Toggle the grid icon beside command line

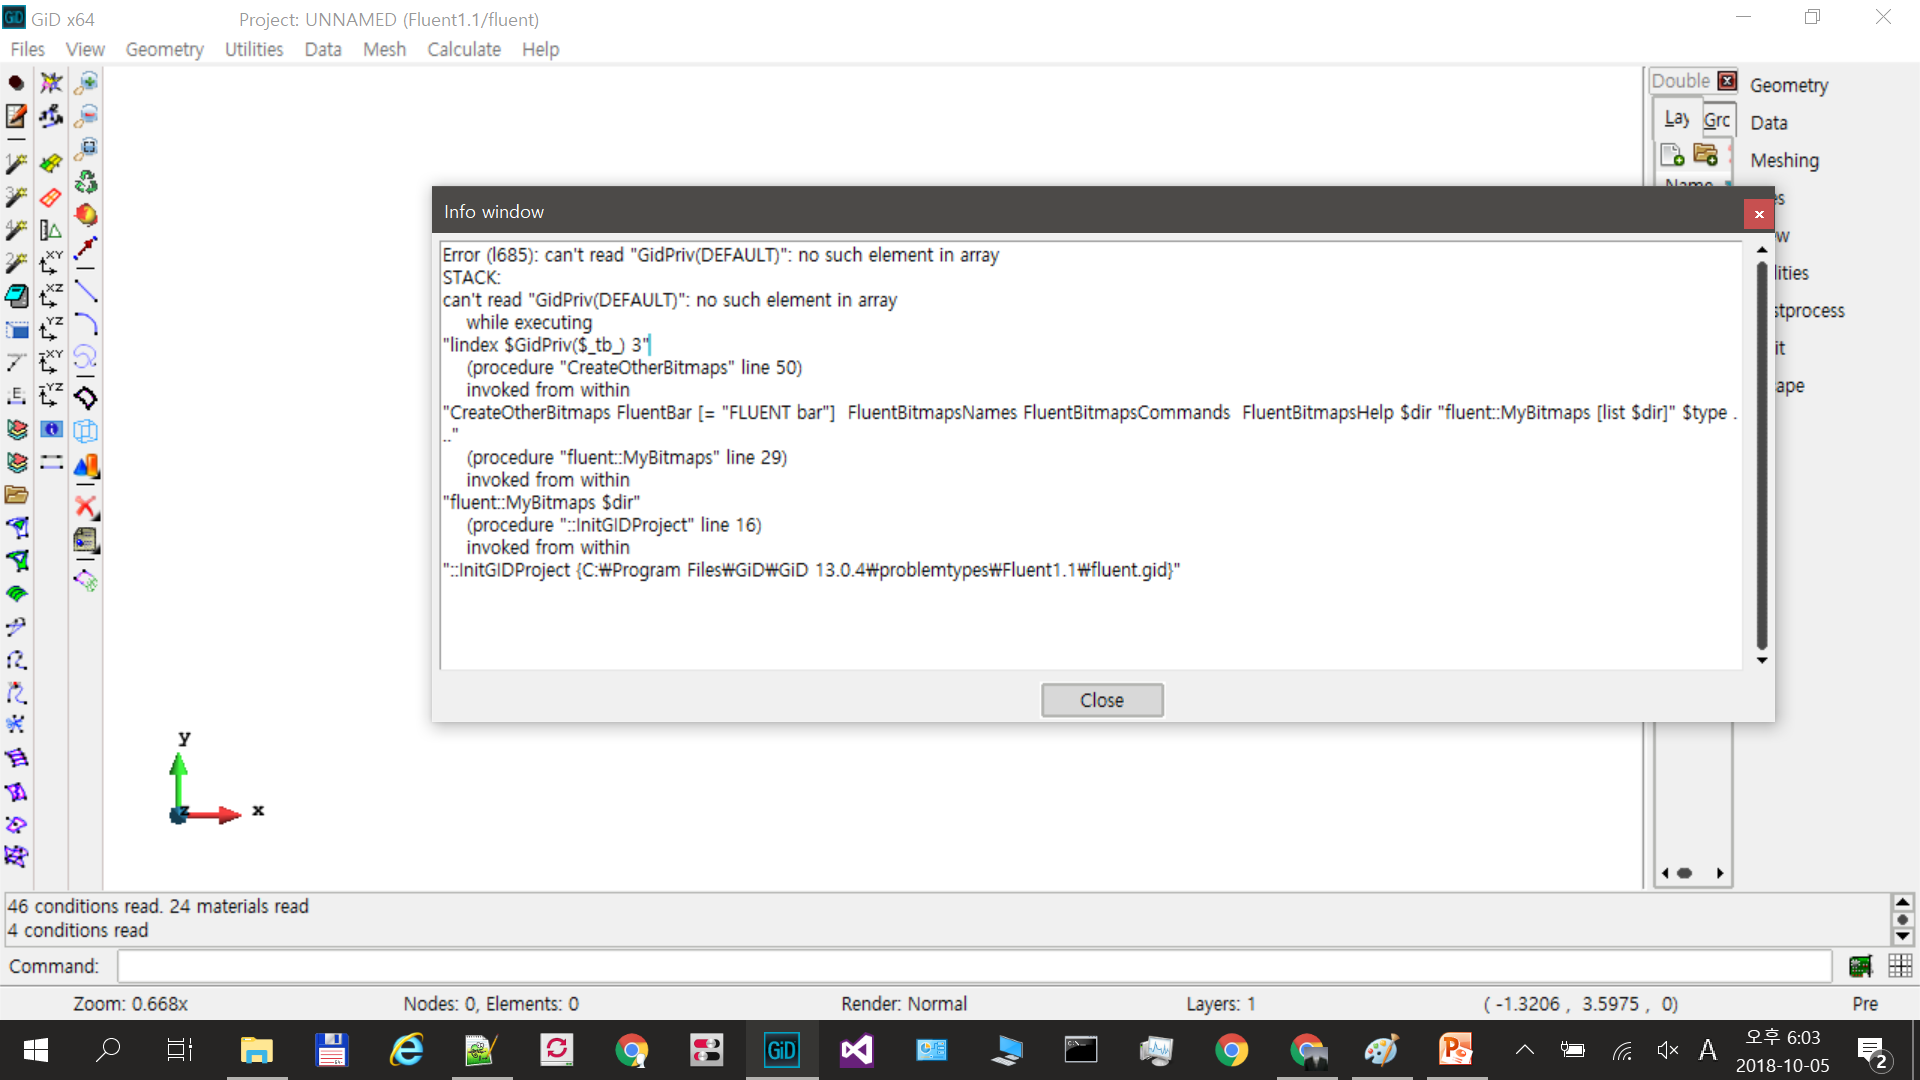[1900, 966]
